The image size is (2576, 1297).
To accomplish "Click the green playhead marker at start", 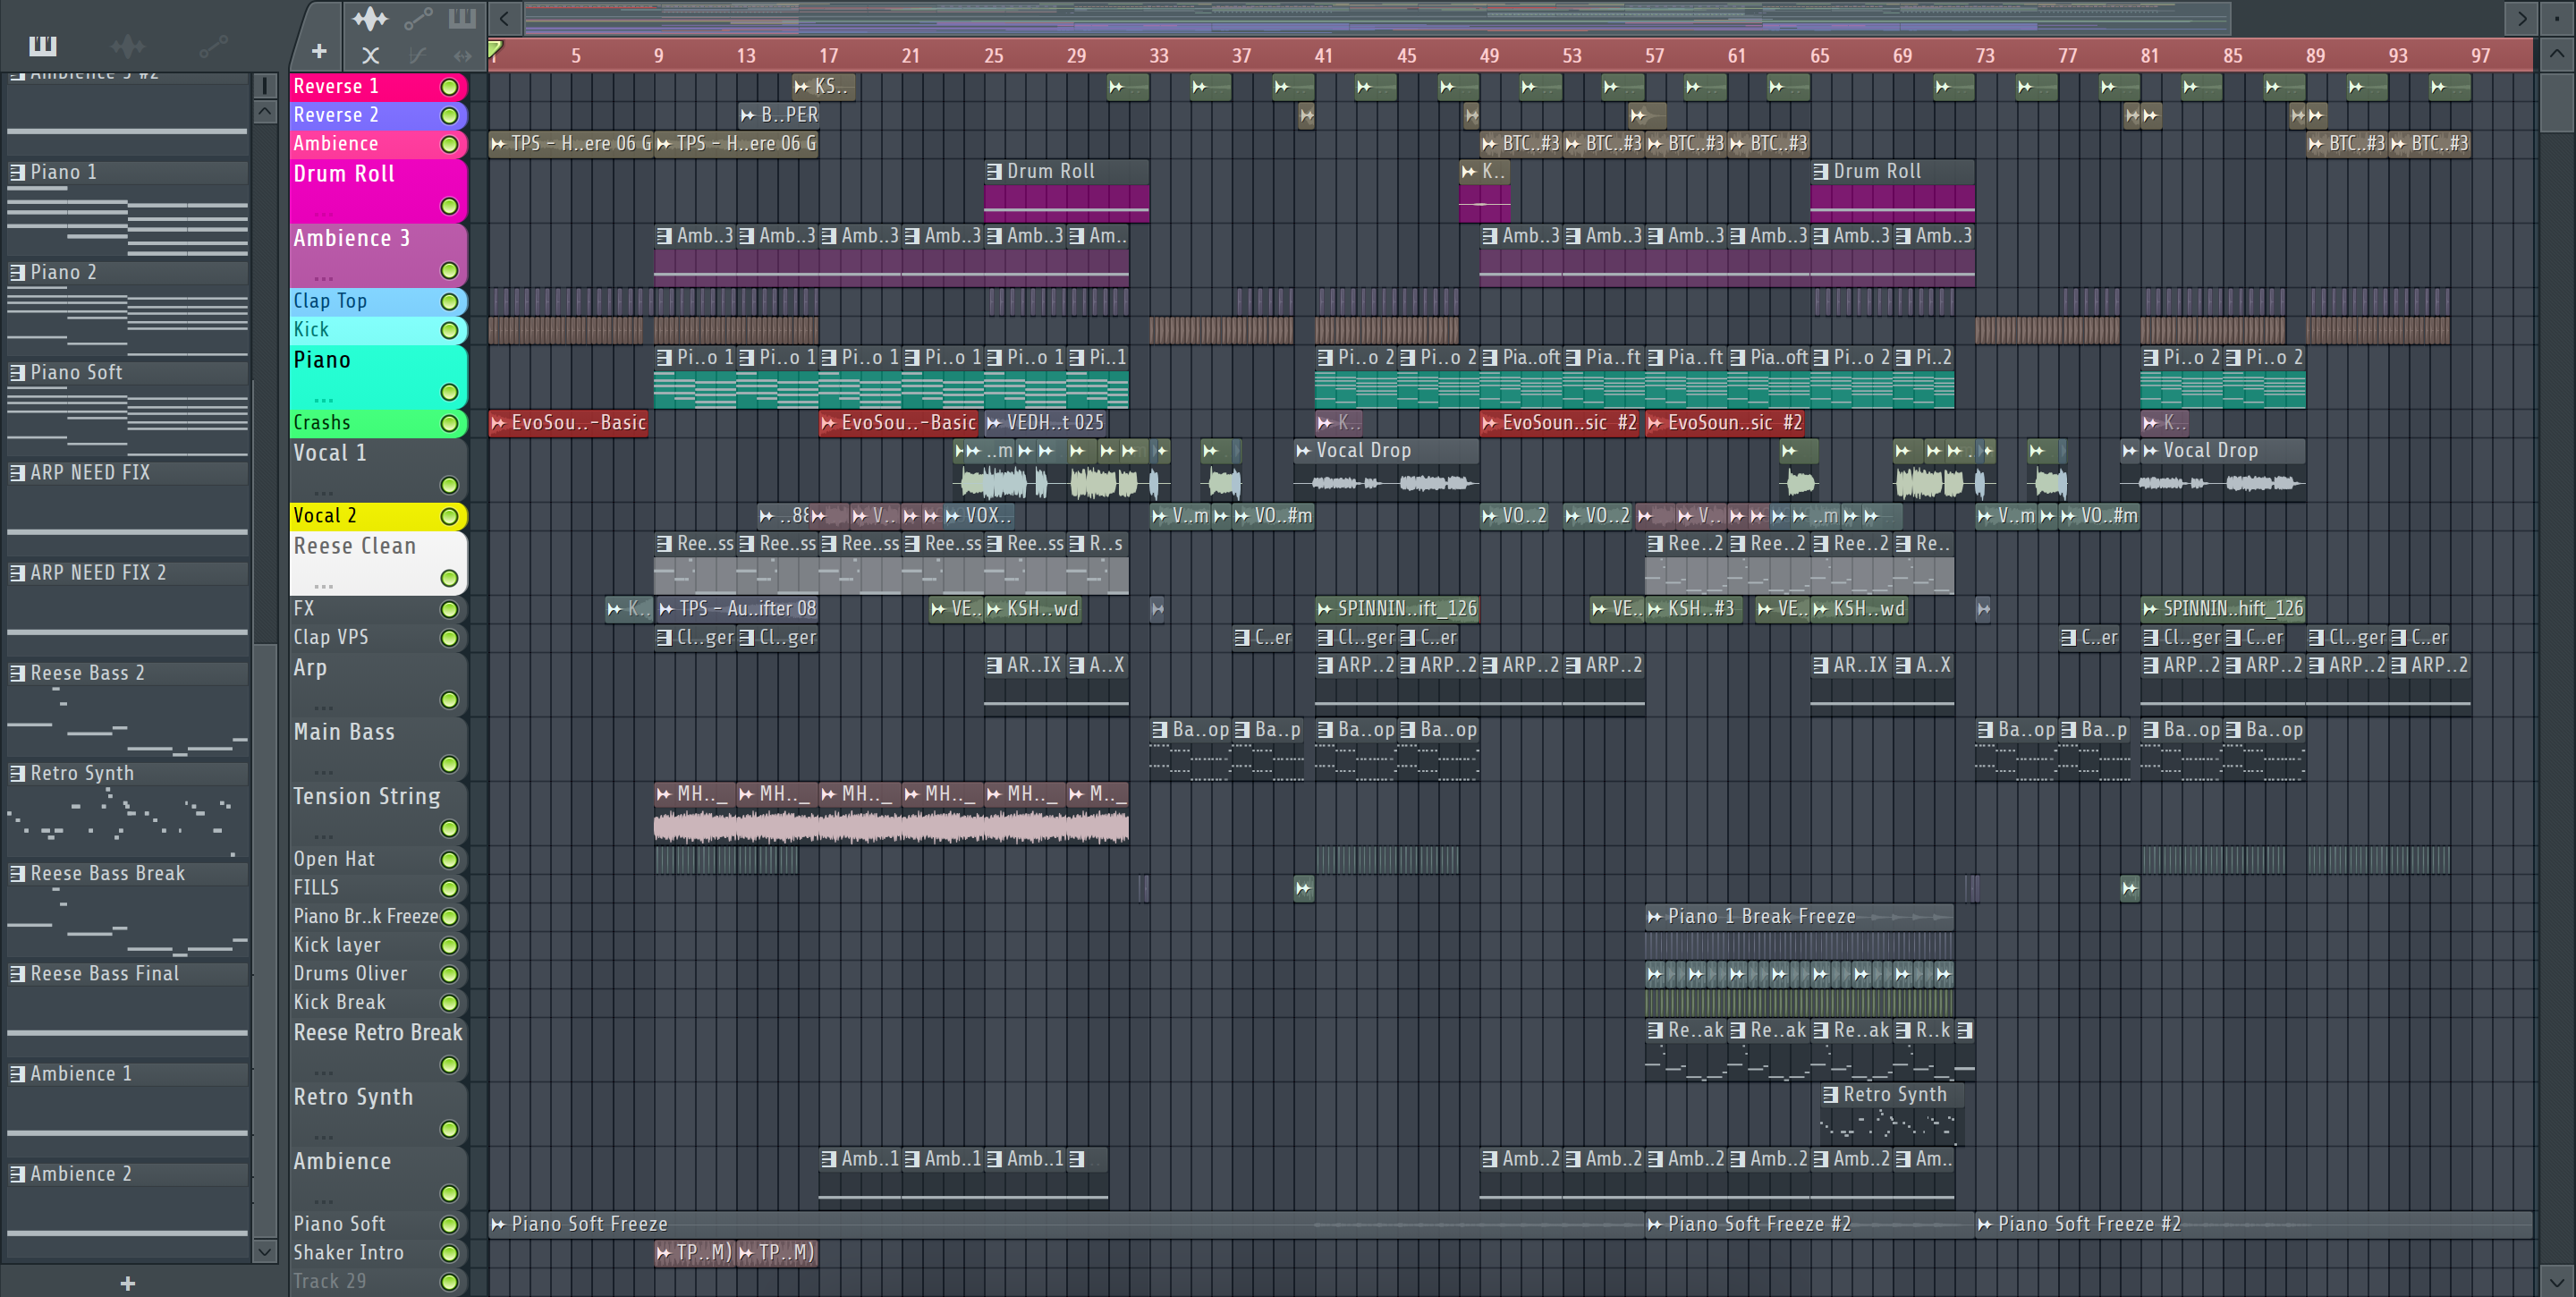I will 494,49.
